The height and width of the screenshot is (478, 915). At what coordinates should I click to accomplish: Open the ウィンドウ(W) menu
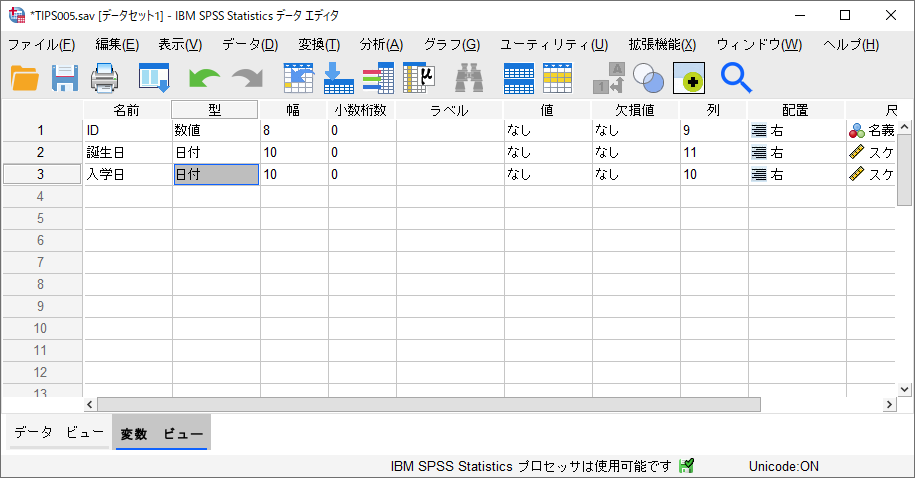coord(759,45)
